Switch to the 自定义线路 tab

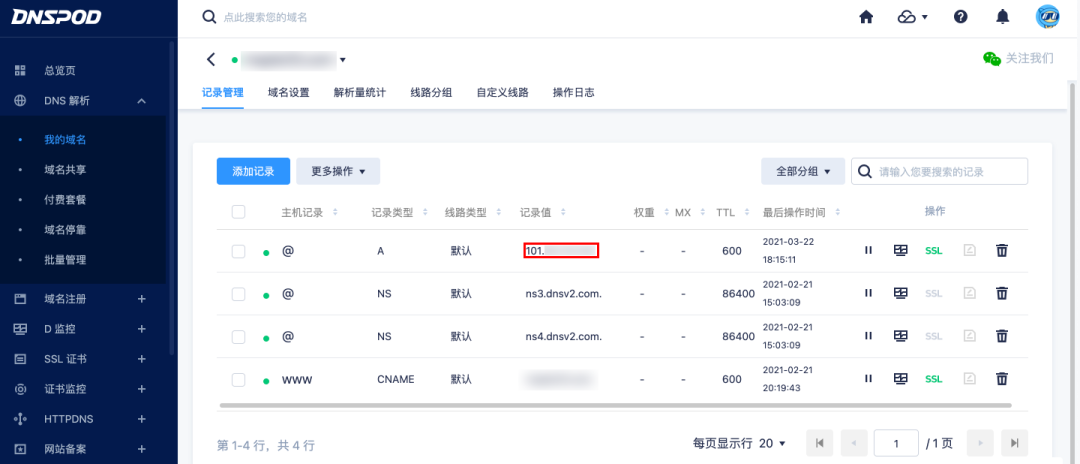pos(502,92)
